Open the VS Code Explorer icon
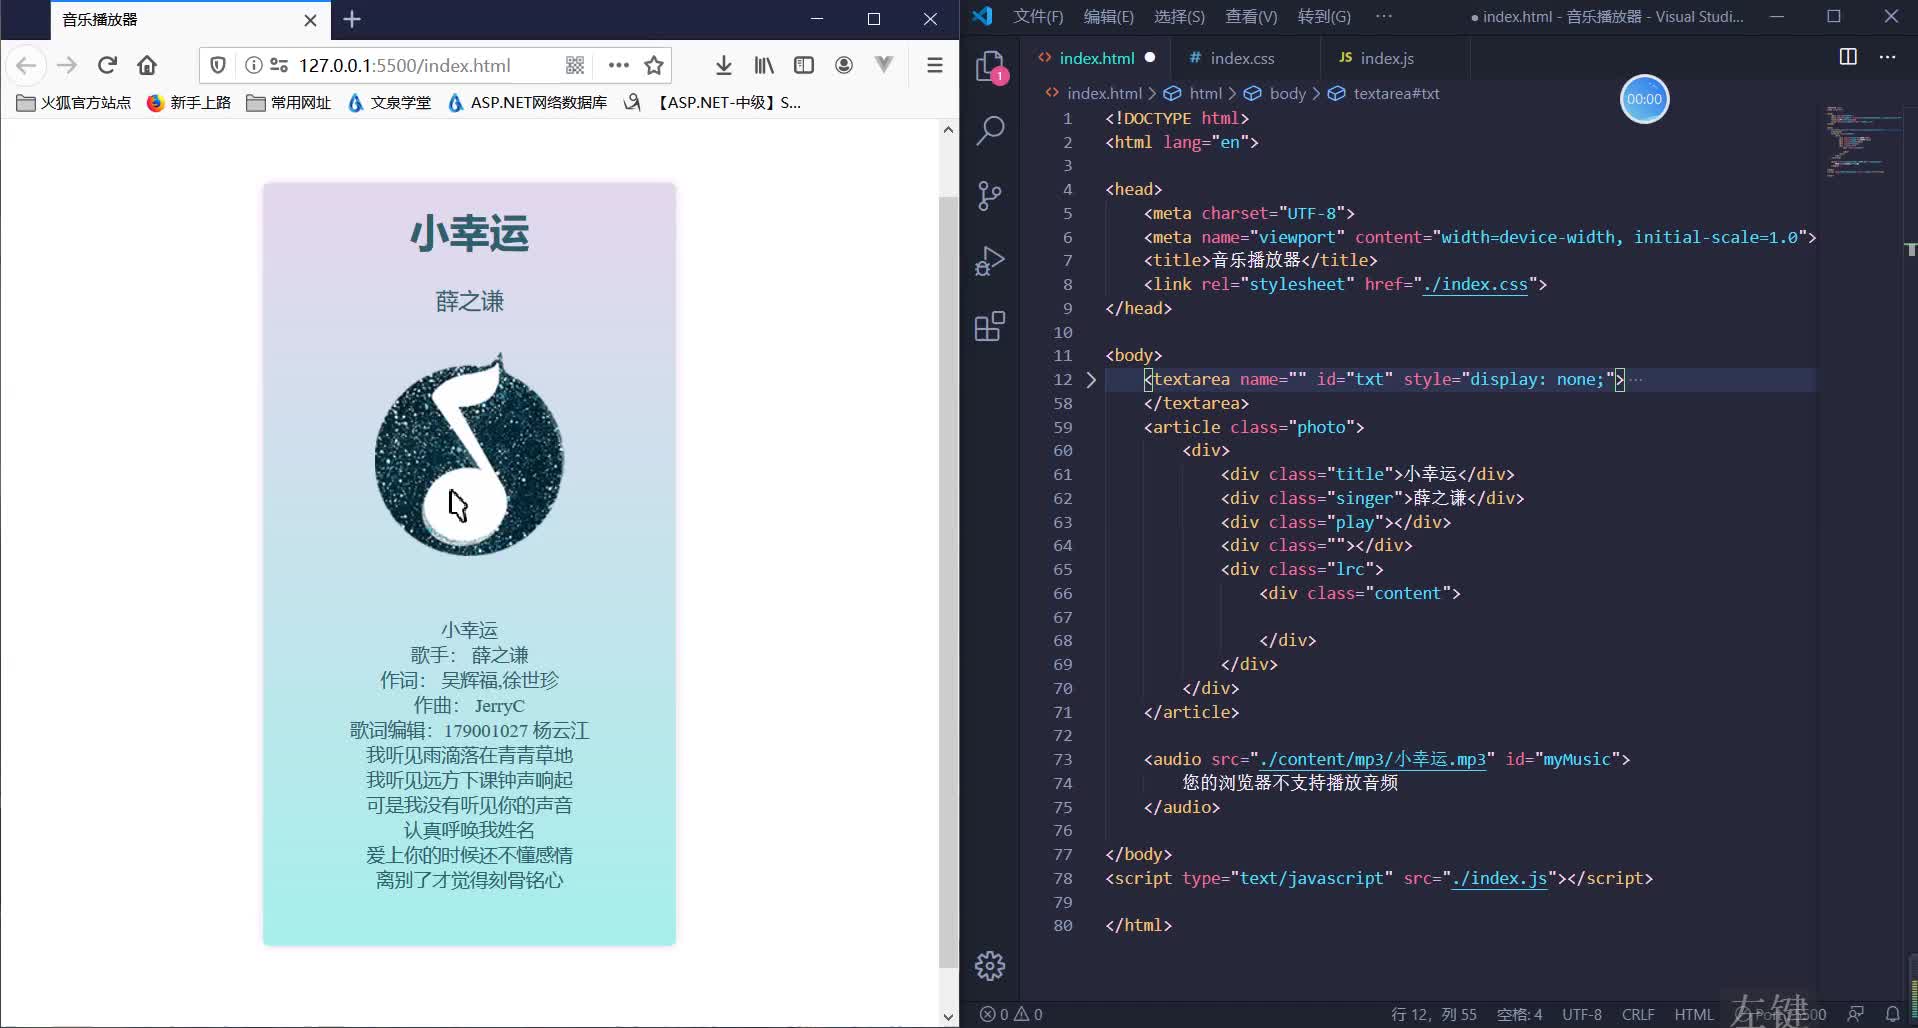Viewport: 1918px width, 1028px height. click(990, 67)
